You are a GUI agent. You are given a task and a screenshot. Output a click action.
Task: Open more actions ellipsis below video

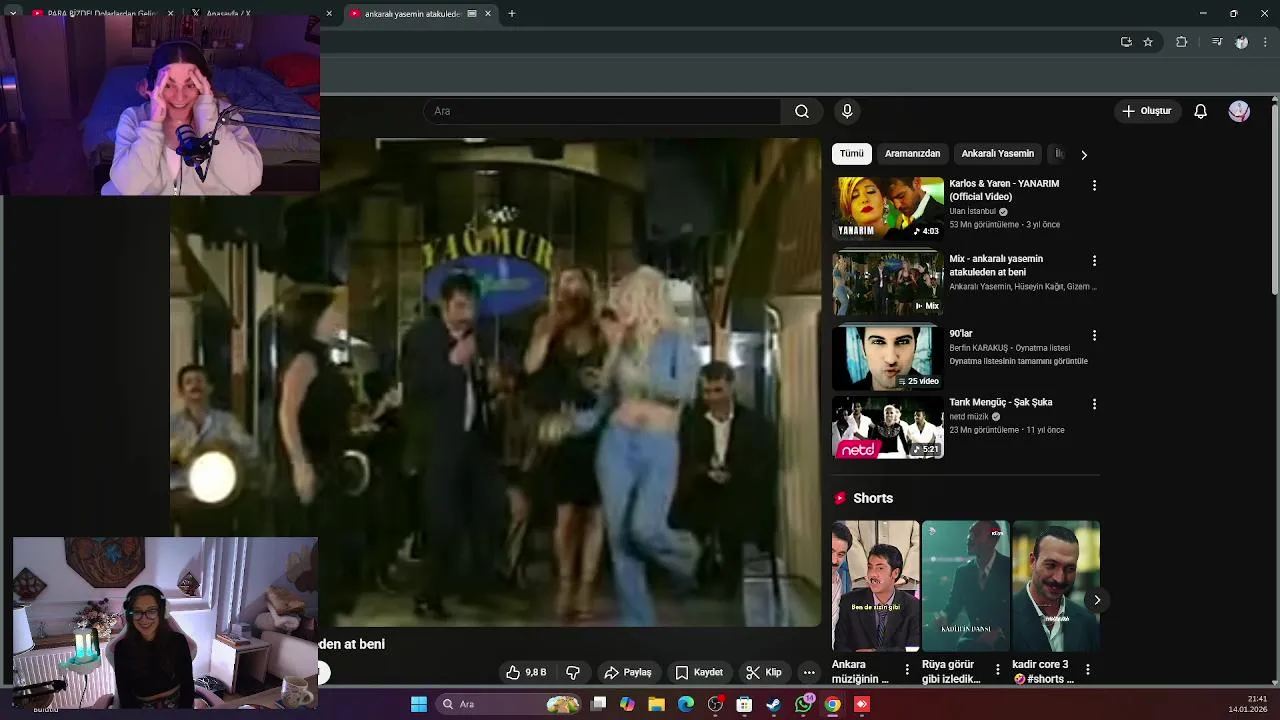(x=809, y=673)
